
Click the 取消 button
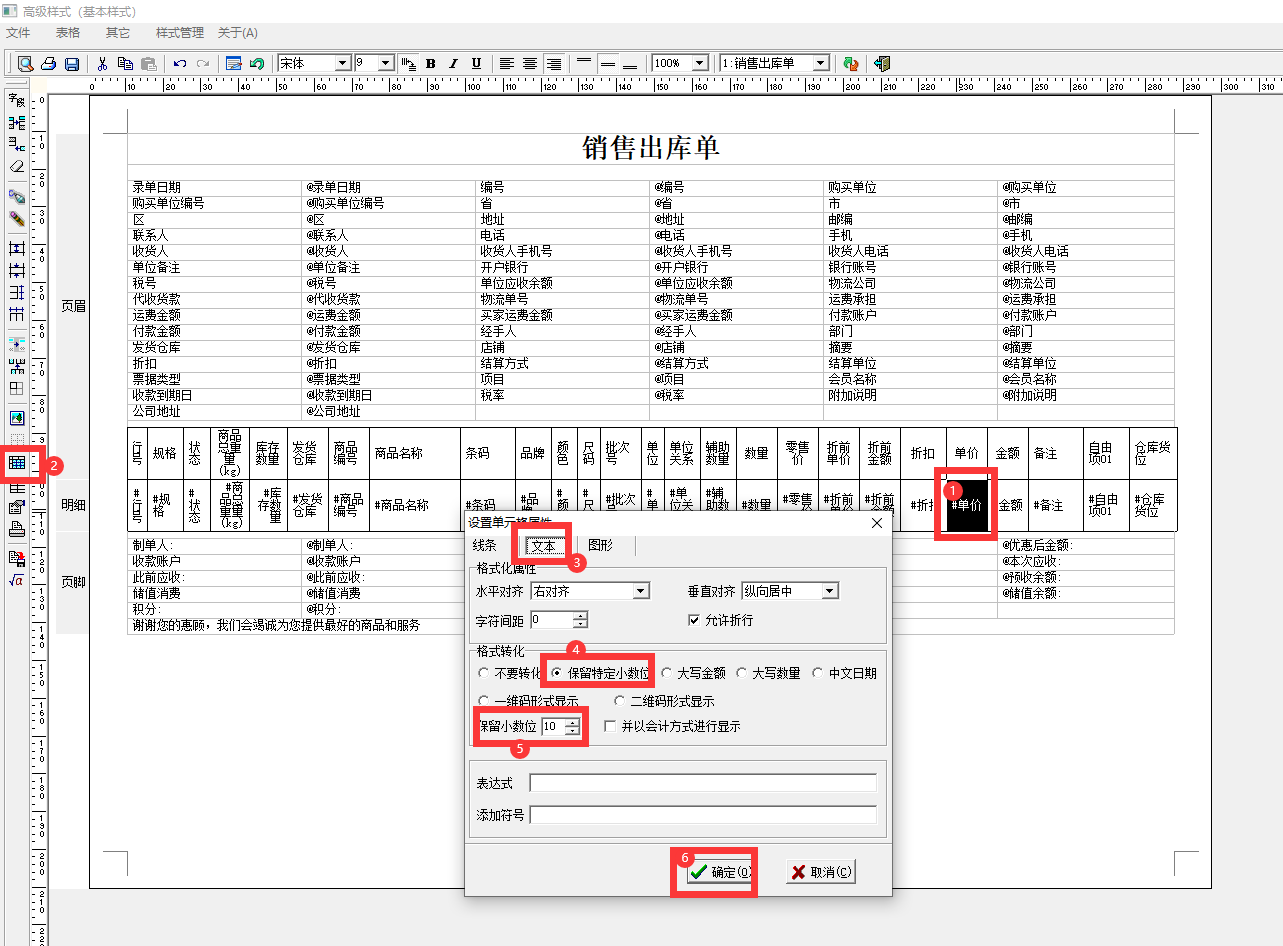tap(821, 872)
